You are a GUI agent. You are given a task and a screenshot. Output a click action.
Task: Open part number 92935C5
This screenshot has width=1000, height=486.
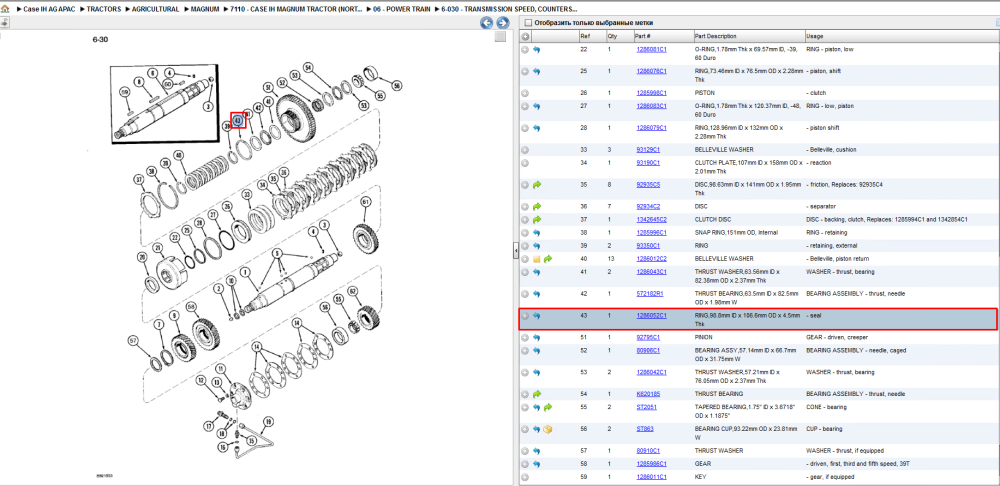(648, 184)
